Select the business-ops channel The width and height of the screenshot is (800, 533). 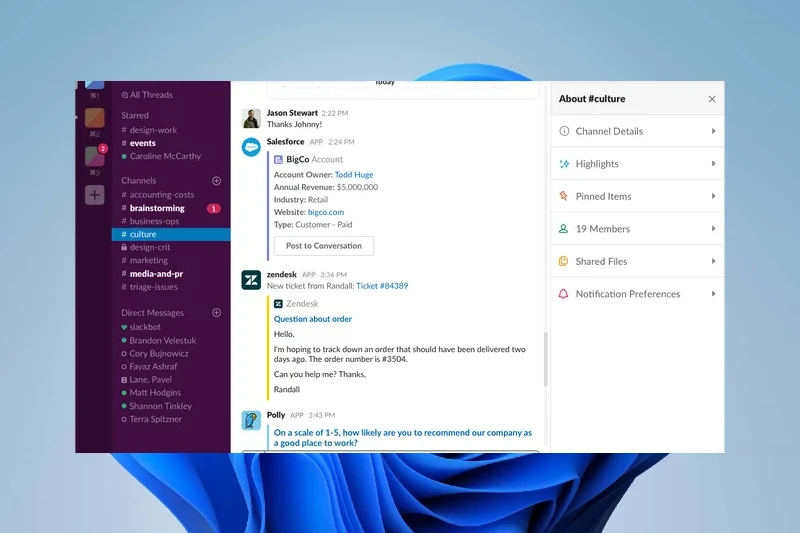click(150, 221)
